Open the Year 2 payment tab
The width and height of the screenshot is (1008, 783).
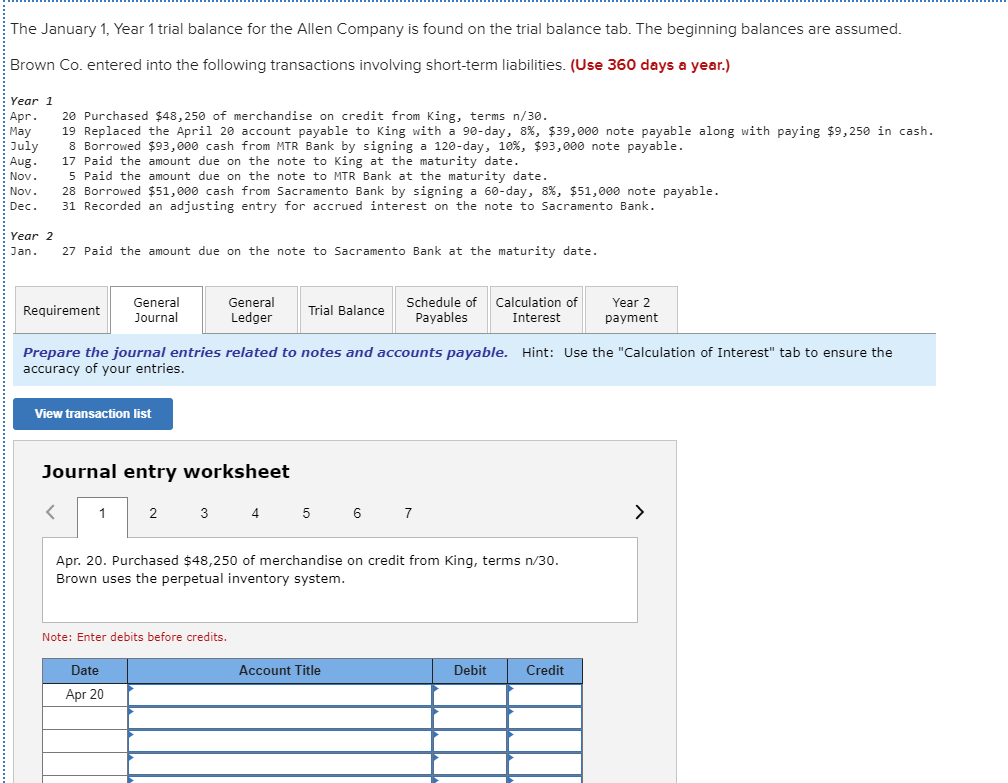[631, 310]
